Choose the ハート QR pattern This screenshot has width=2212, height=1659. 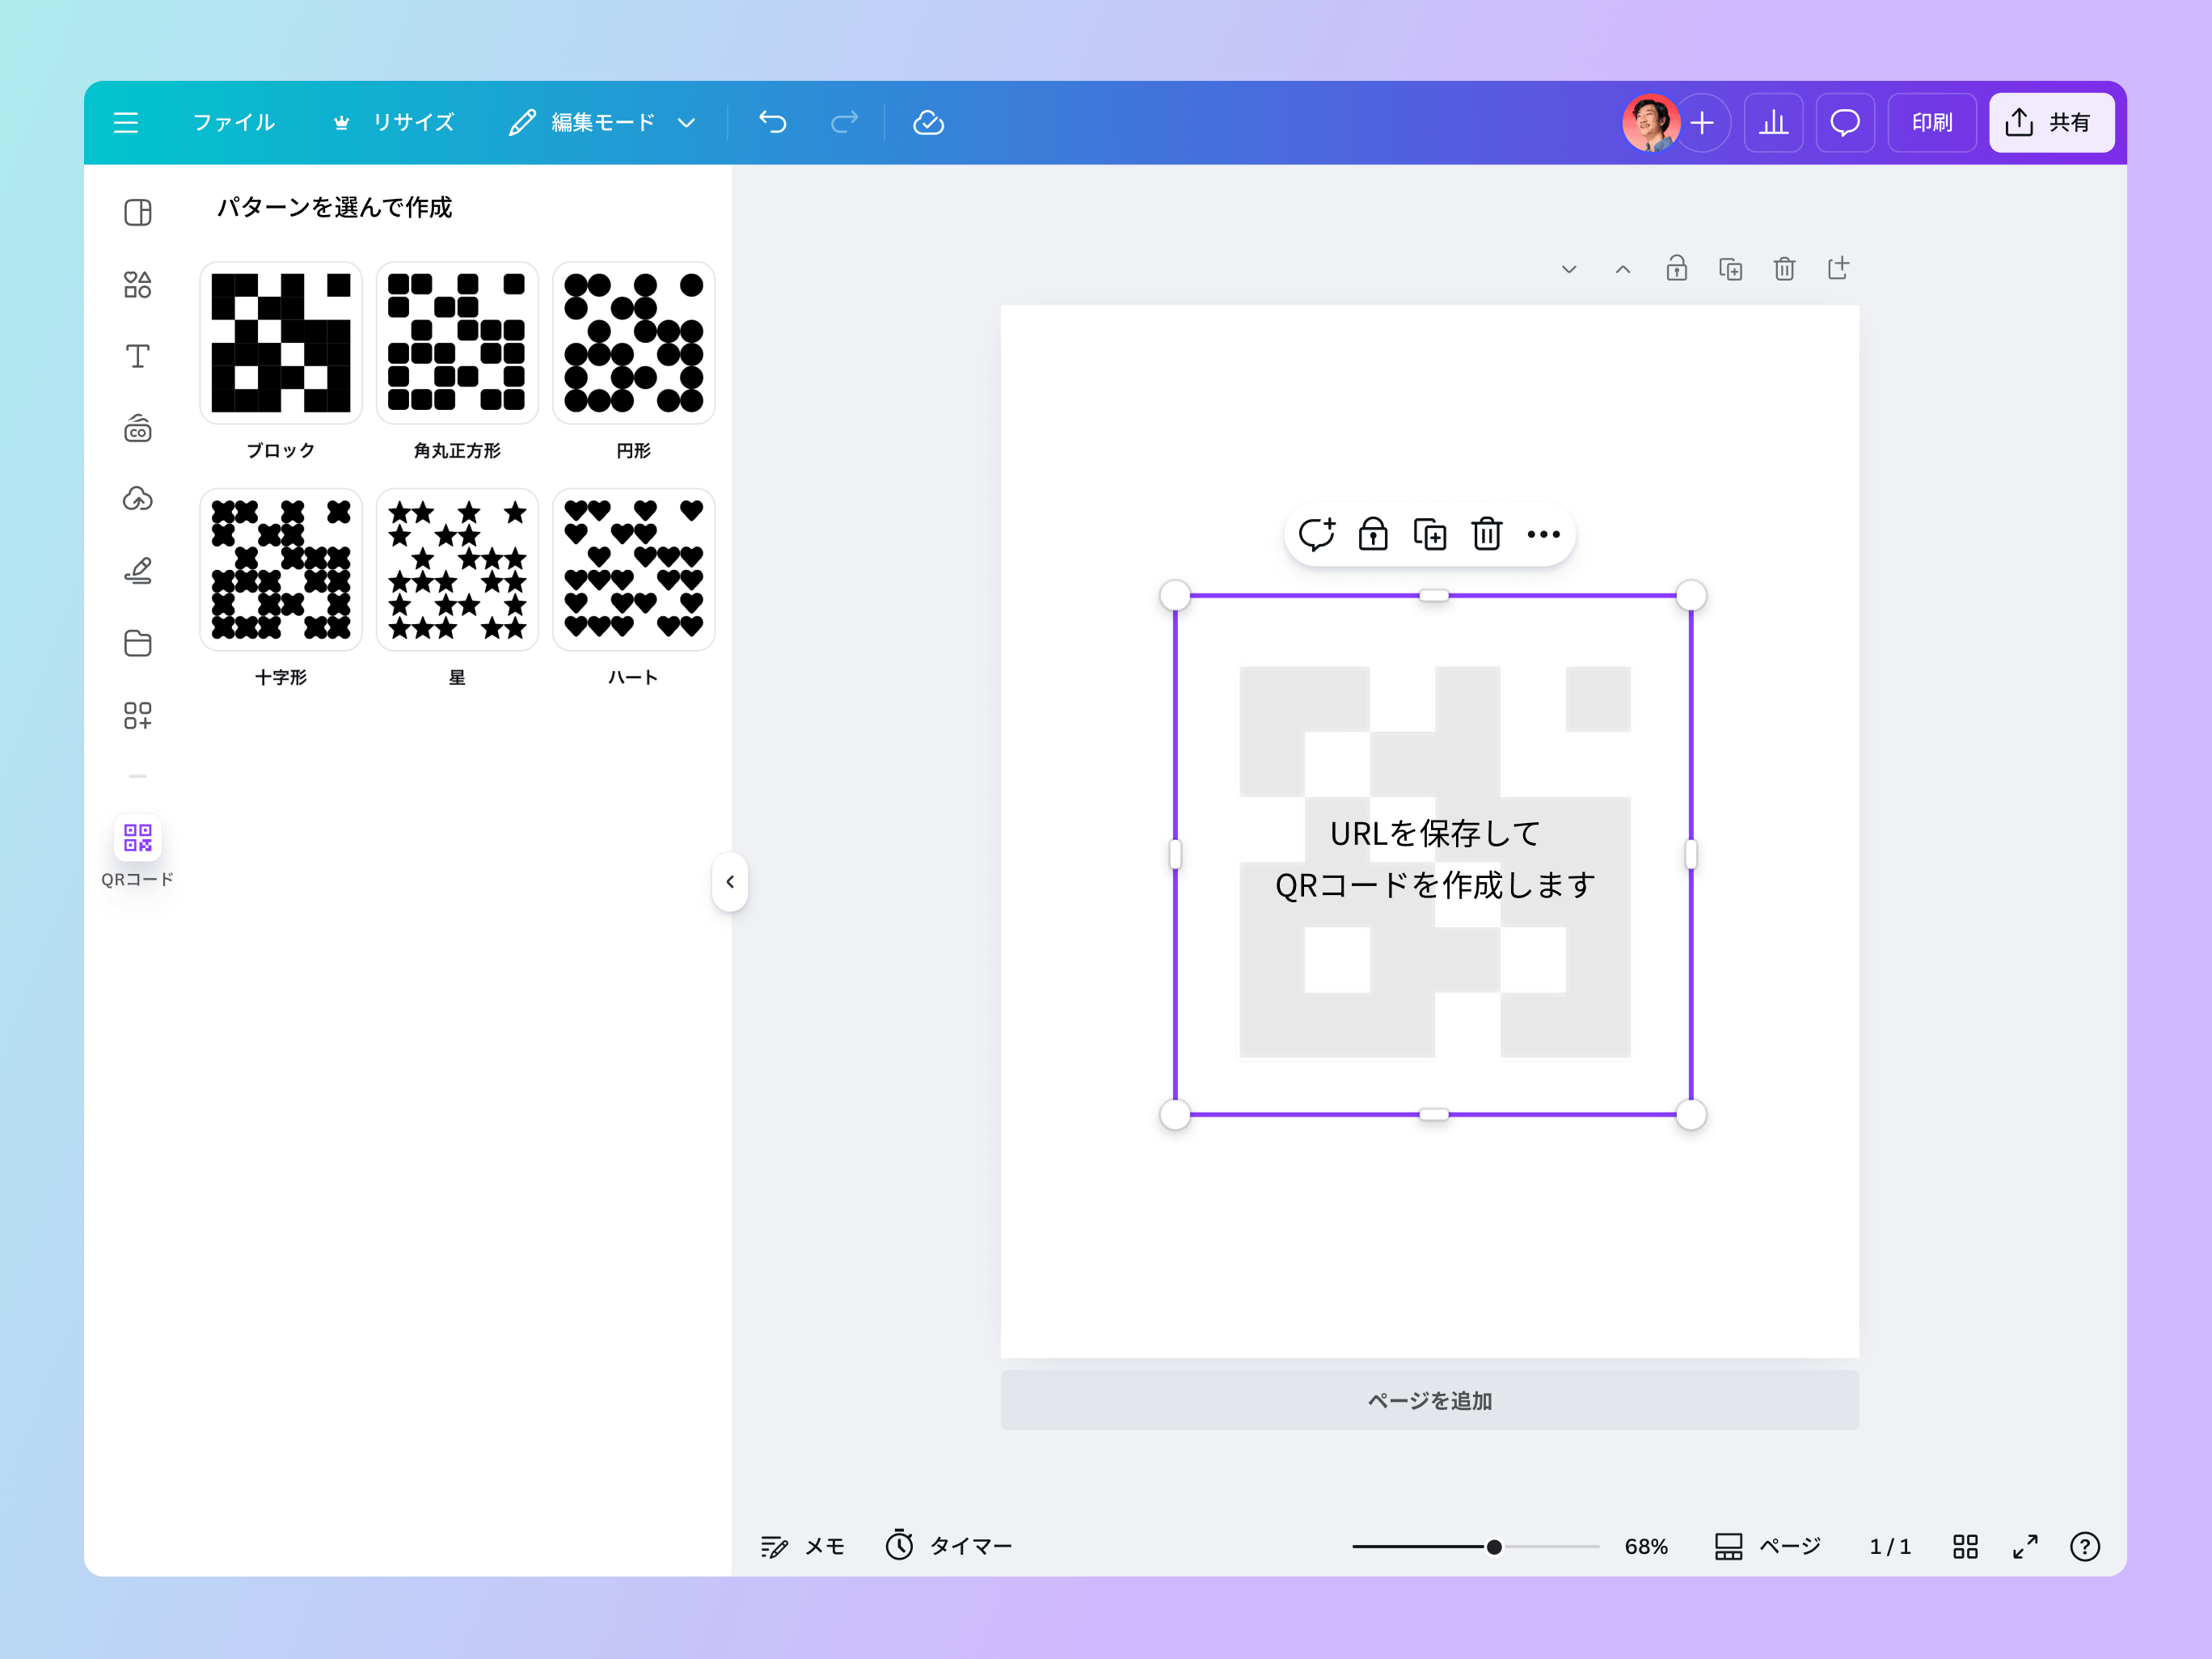coord(633,570)
